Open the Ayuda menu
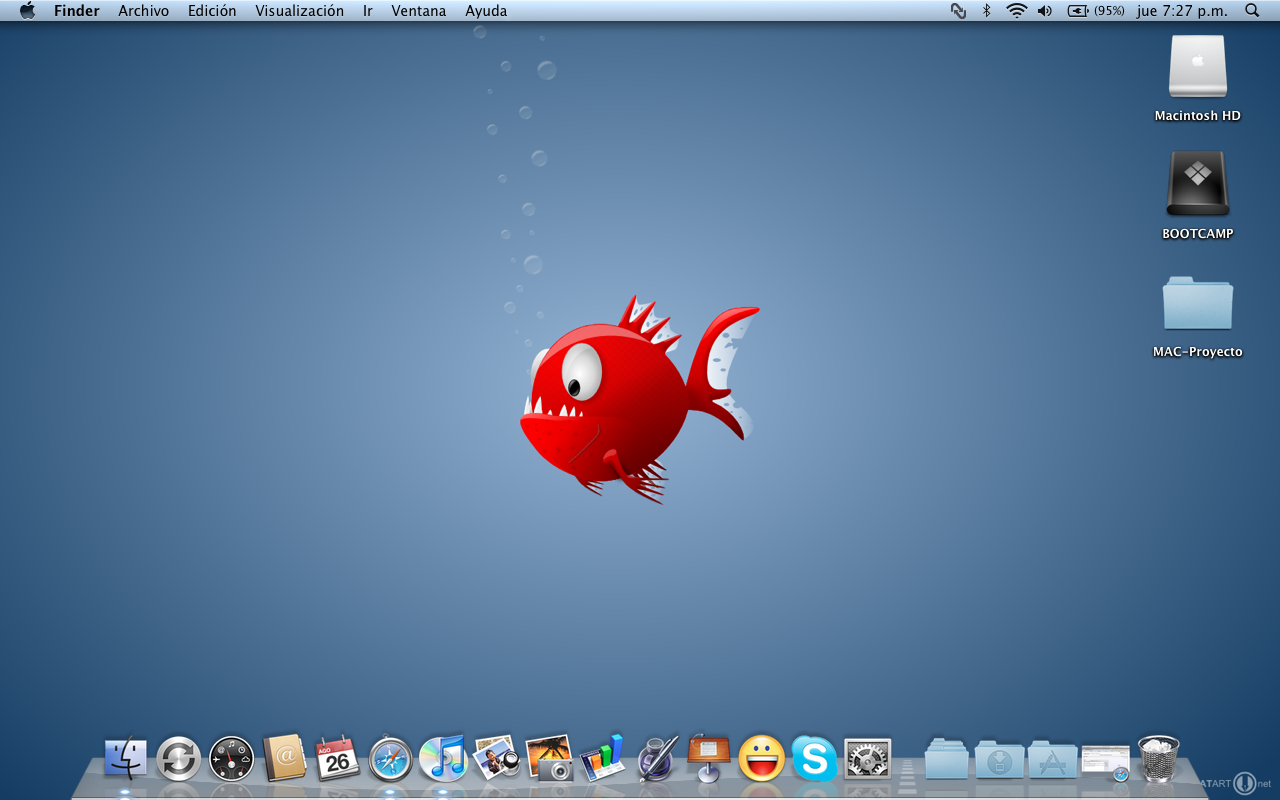The image size is (1280, 800). 486,11
